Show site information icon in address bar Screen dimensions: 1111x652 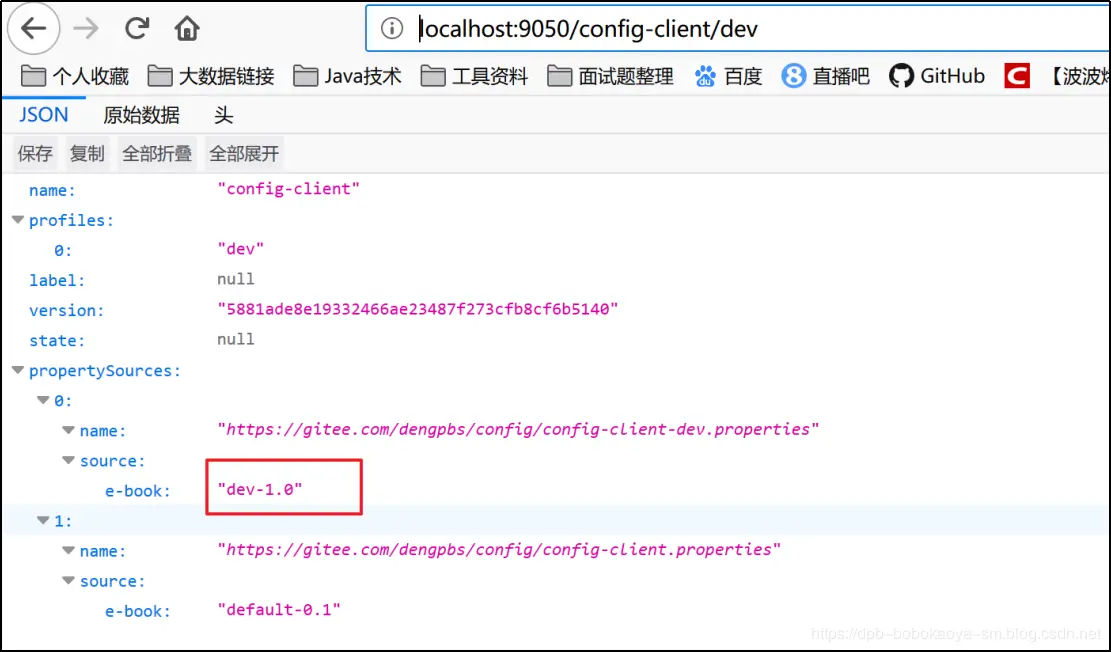(392, 28)
